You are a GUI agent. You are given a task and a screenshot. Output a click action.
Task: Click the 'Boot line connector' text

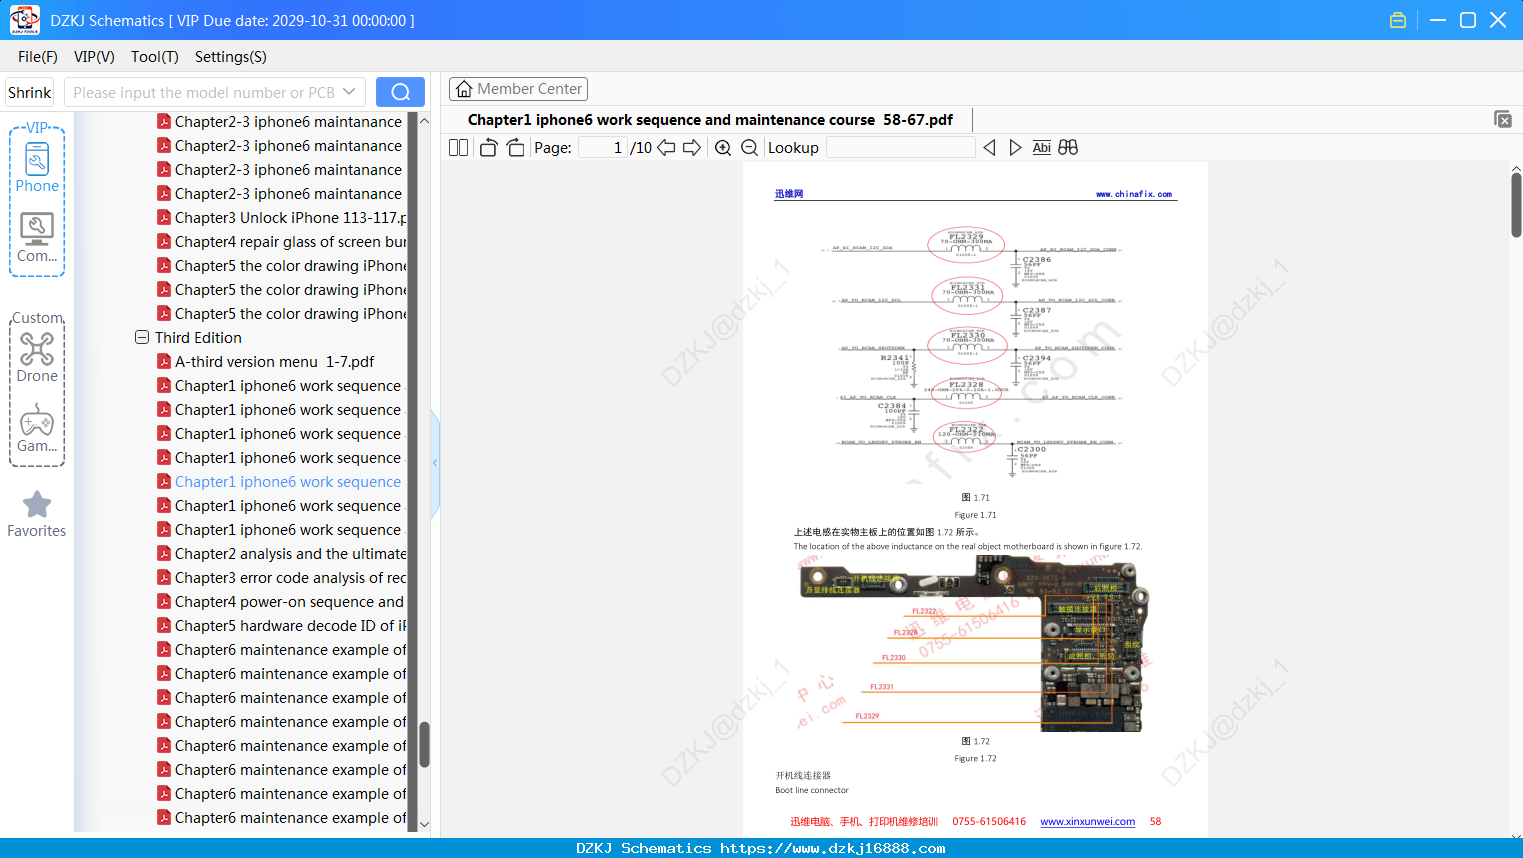coord(812,790)
